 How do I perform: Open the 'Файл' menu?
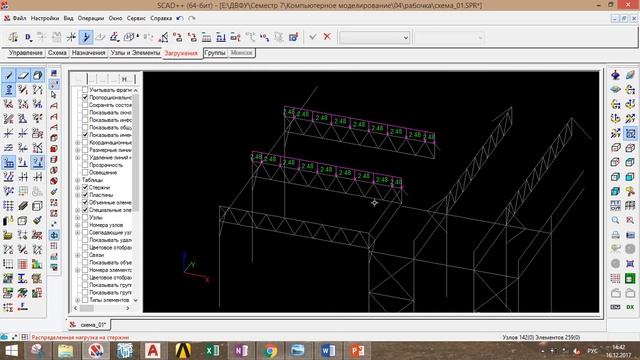[19, 18]
